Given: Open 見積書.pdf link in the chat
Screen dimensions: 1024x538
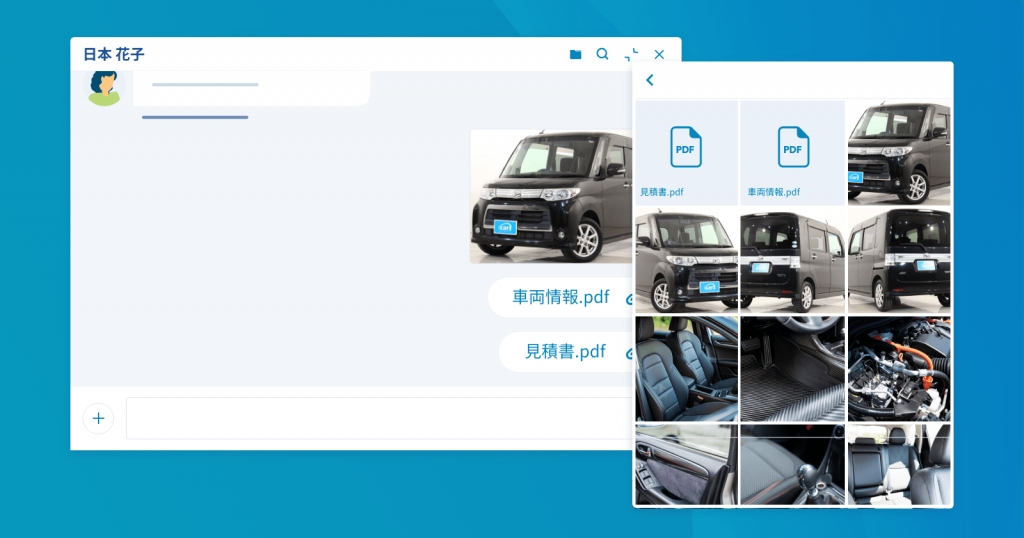Looking at the screenshot, I should (x=566, y=351).
